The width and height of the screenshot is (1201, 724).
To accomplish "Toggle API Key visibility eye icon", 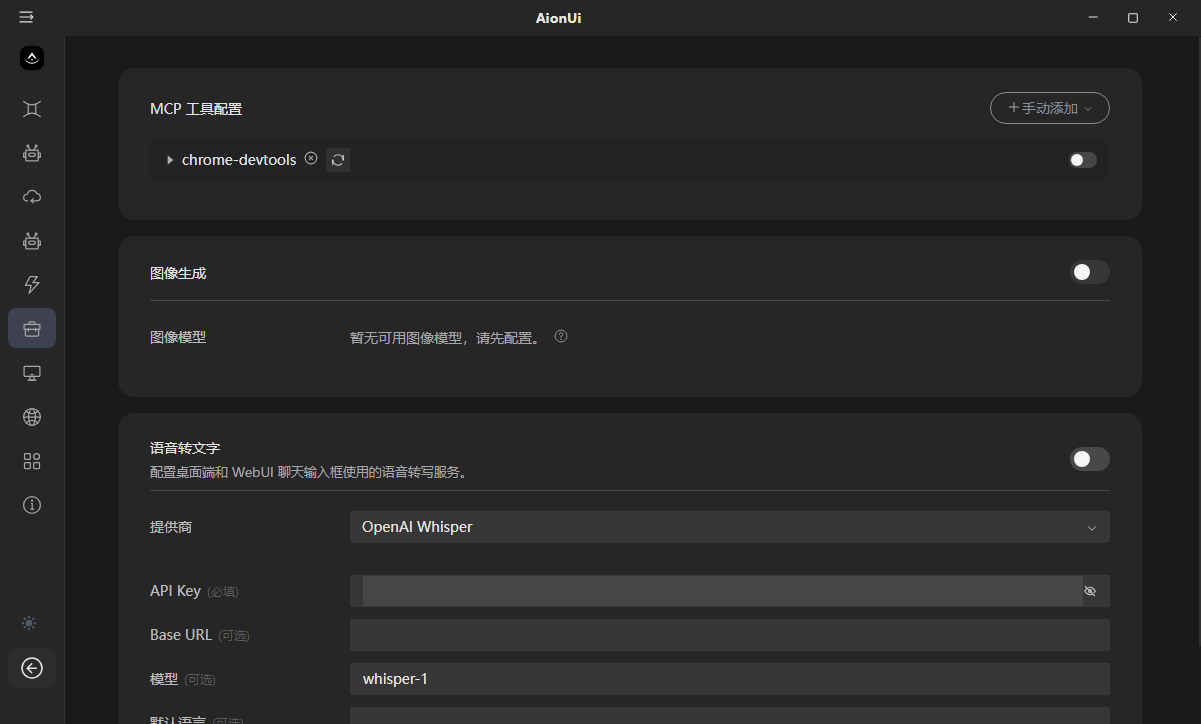I will tap(1090, 591).
